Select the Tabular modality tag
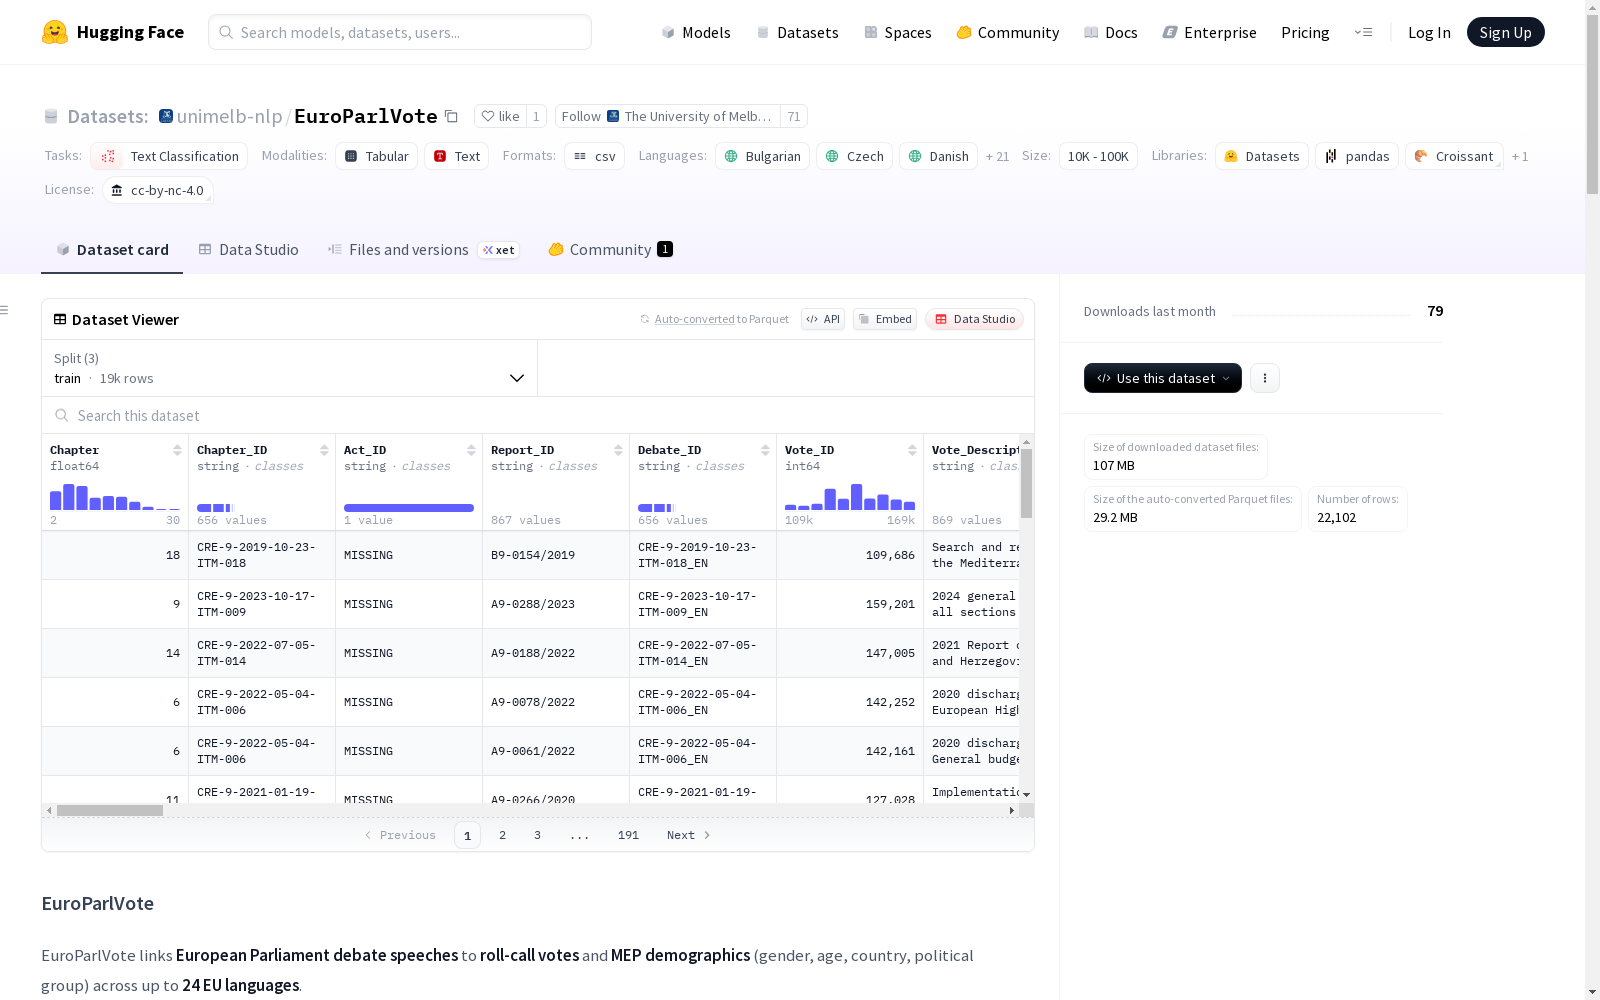 click(377, 156)
